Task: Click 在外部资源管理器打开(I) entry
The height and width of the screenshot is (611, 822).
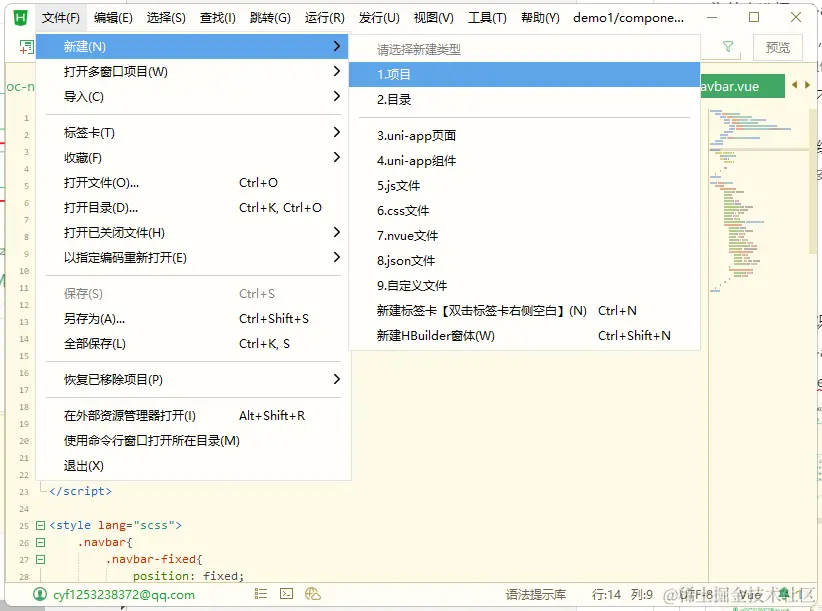Action: point(192,416)
